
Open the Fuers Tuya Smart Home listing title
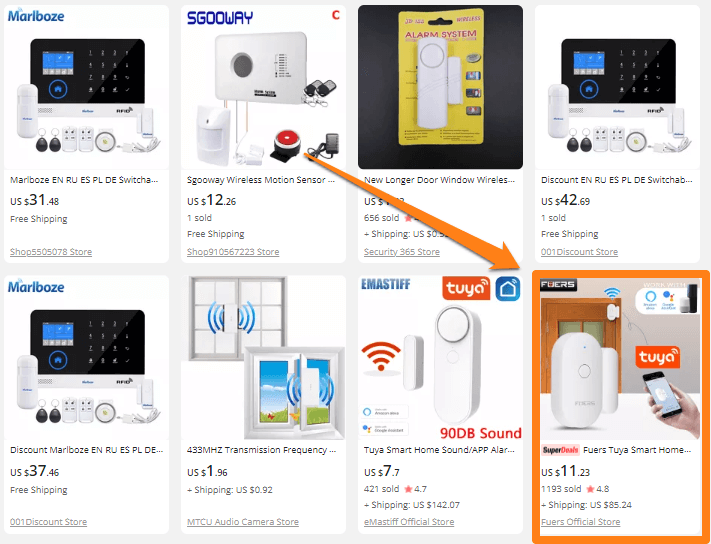(x=637, y=450)
